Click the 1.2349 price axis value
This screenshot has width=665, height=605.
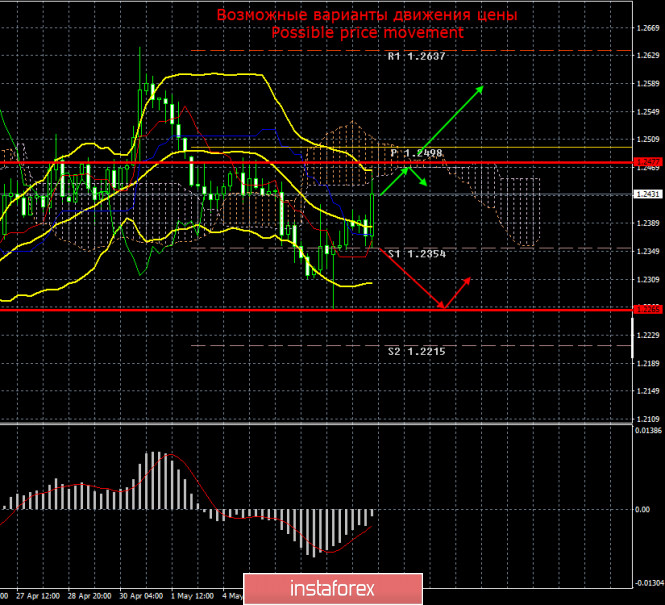click(649, 252)
